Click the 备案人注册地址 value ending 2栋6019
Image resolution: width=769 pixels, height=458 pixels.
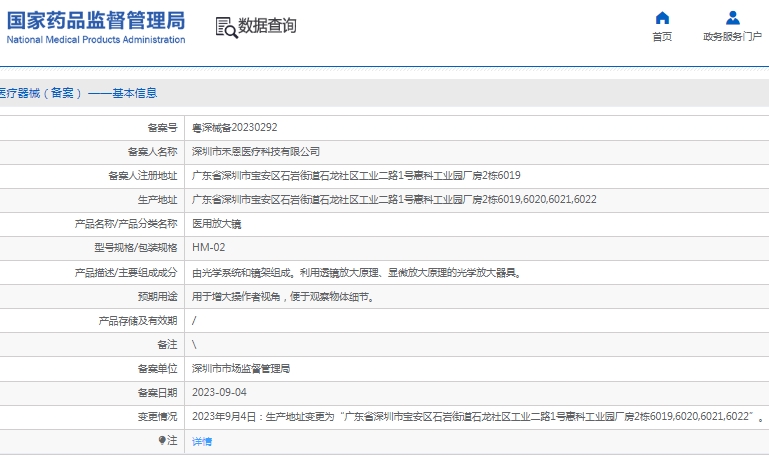pos(356,176)
